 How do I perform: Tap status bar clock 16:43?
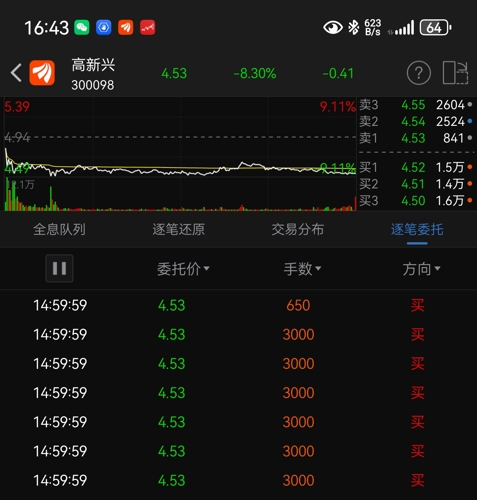tap(47, 28)
